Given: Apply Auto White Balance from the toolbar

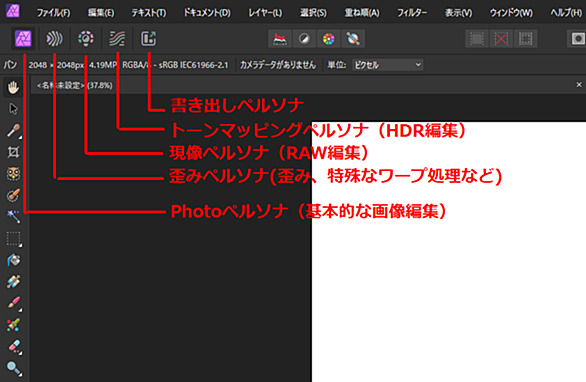Looking at the screenshot, I should 353,39.
